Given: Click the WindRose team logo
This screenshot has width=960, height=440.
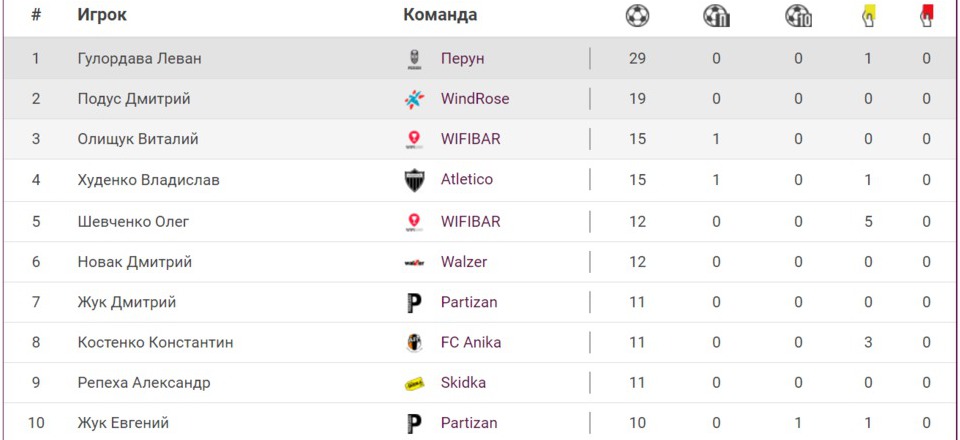Looking at the screenshot, I should (414, 99).
